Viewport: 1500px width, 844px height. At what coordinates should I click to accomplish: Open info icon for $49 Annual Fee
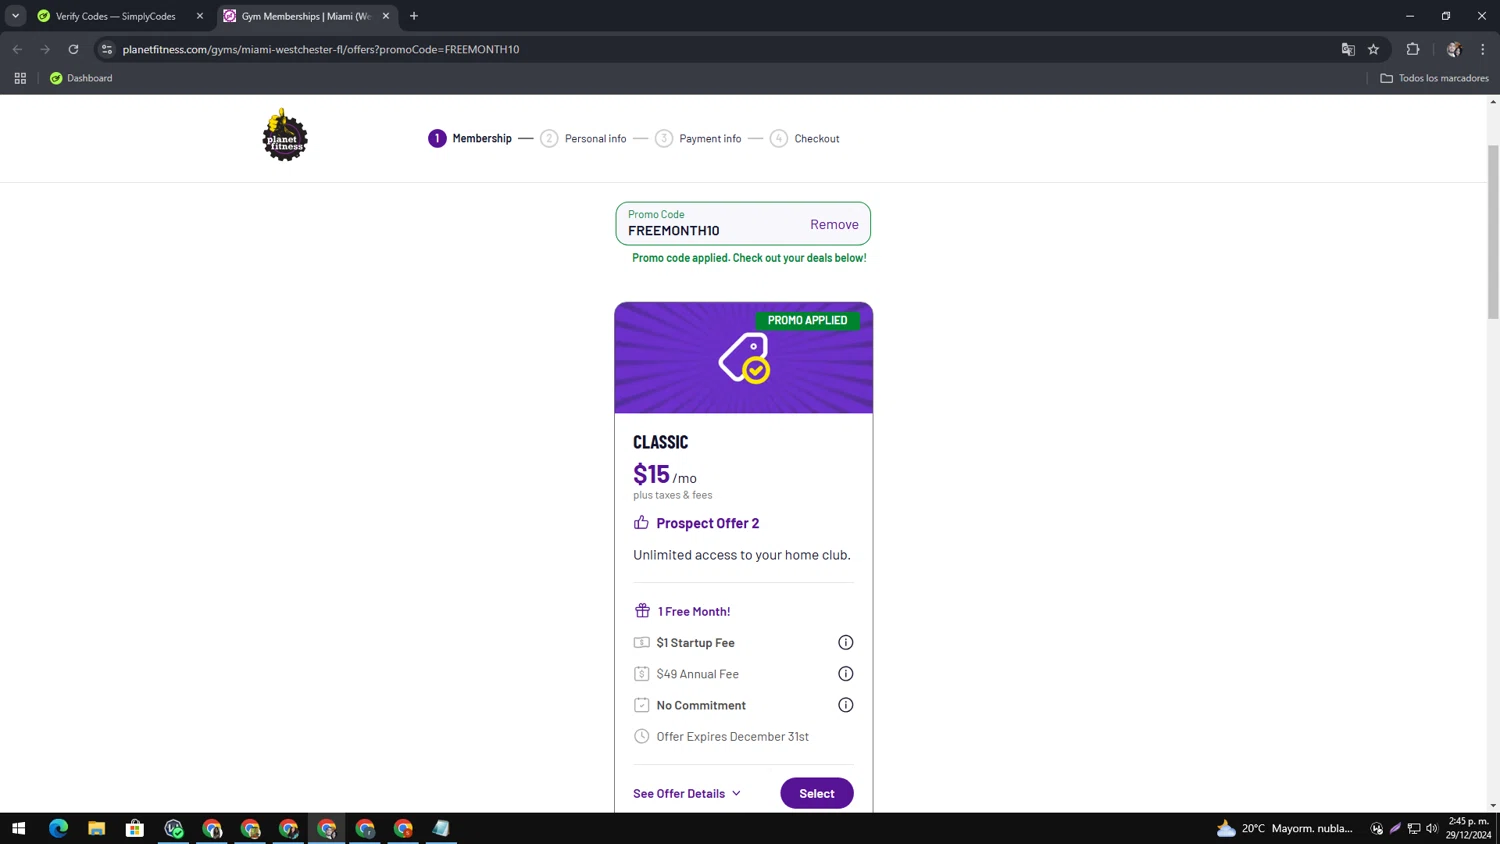[845, 674]
